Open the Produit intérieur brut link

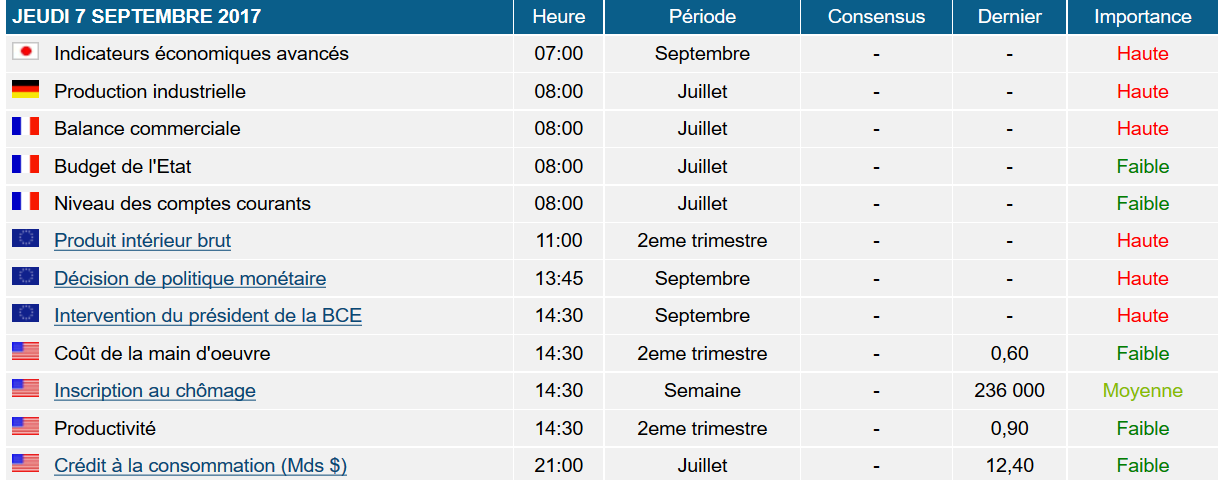143,241
